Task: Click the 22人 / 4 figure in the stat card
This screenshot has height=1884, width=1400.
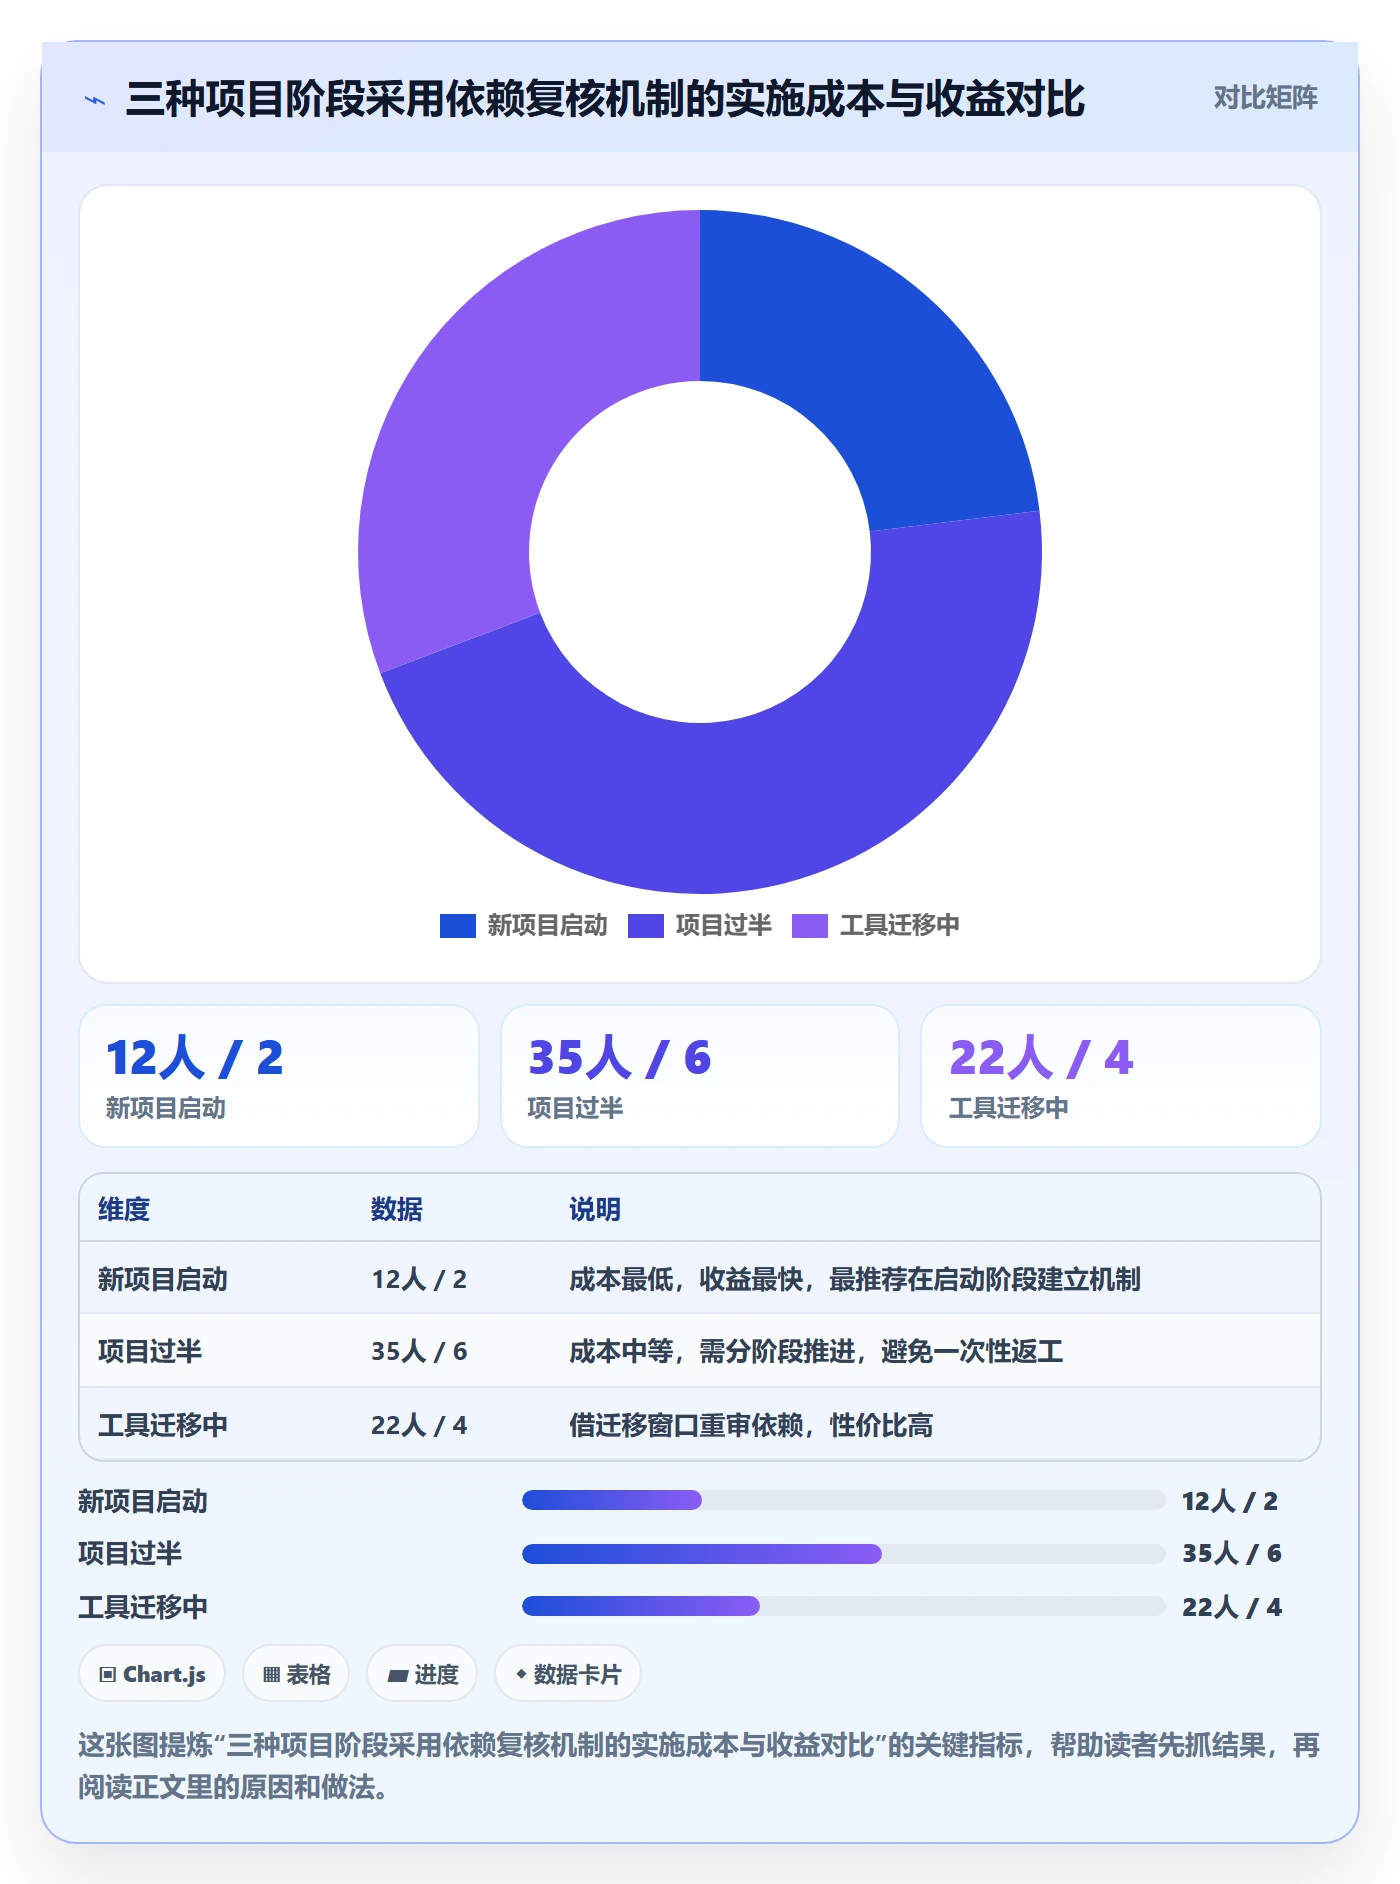Action: pos(1041,1058)
